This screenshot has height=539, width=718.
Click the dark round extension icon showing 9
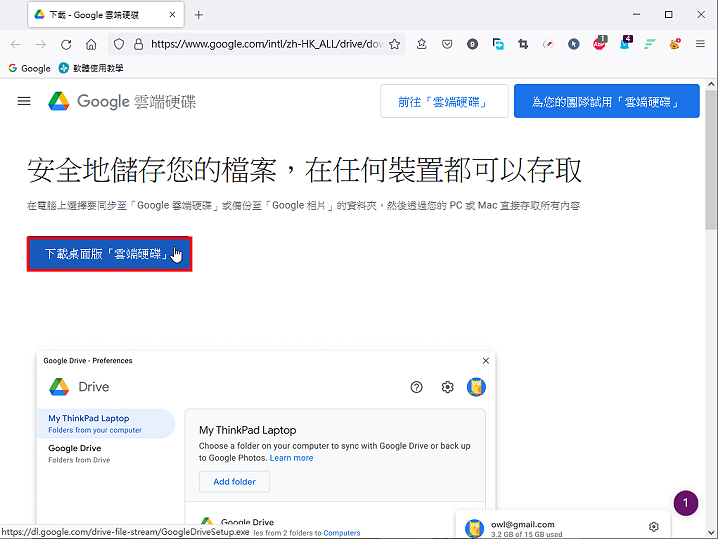point(472,44)
